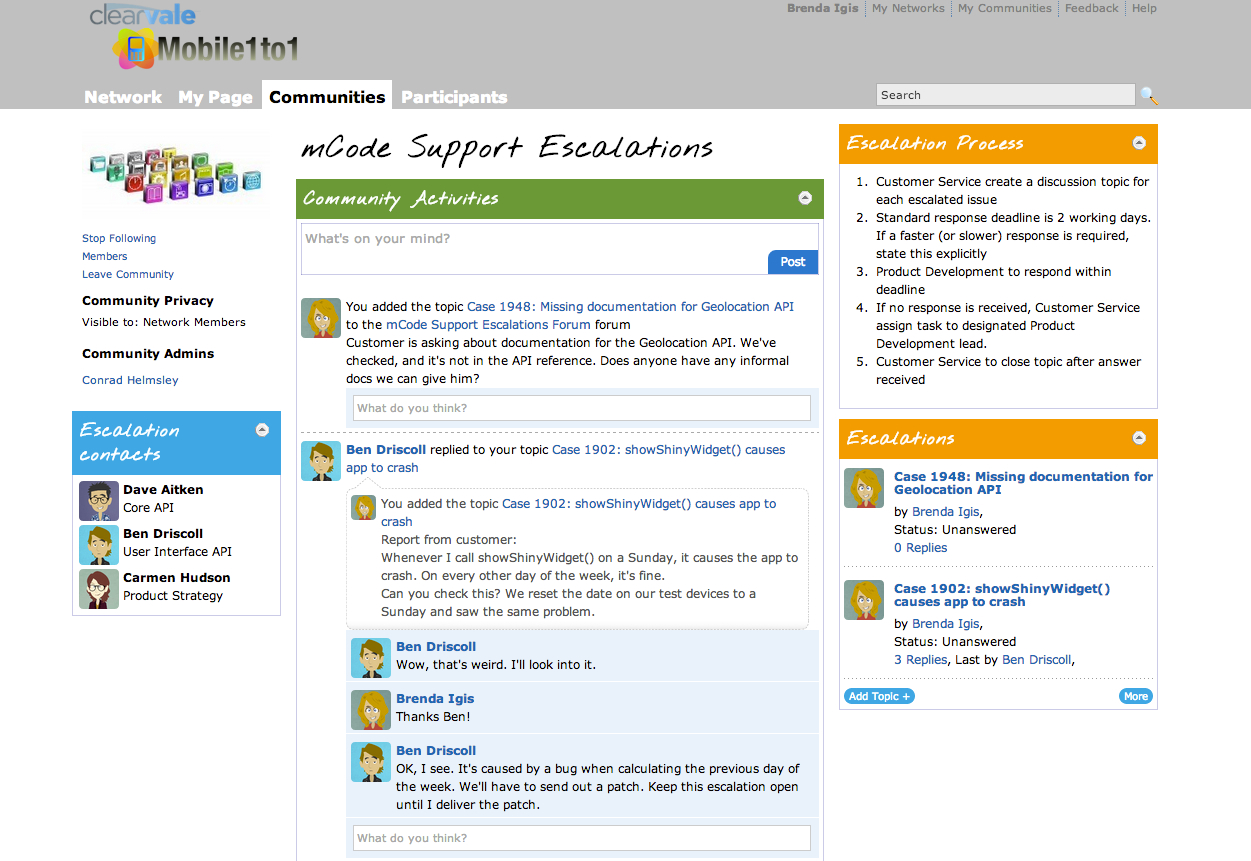This screenshot has width=1251, height=861.
Task: Open My Networks in top bar
Action: 908,8
